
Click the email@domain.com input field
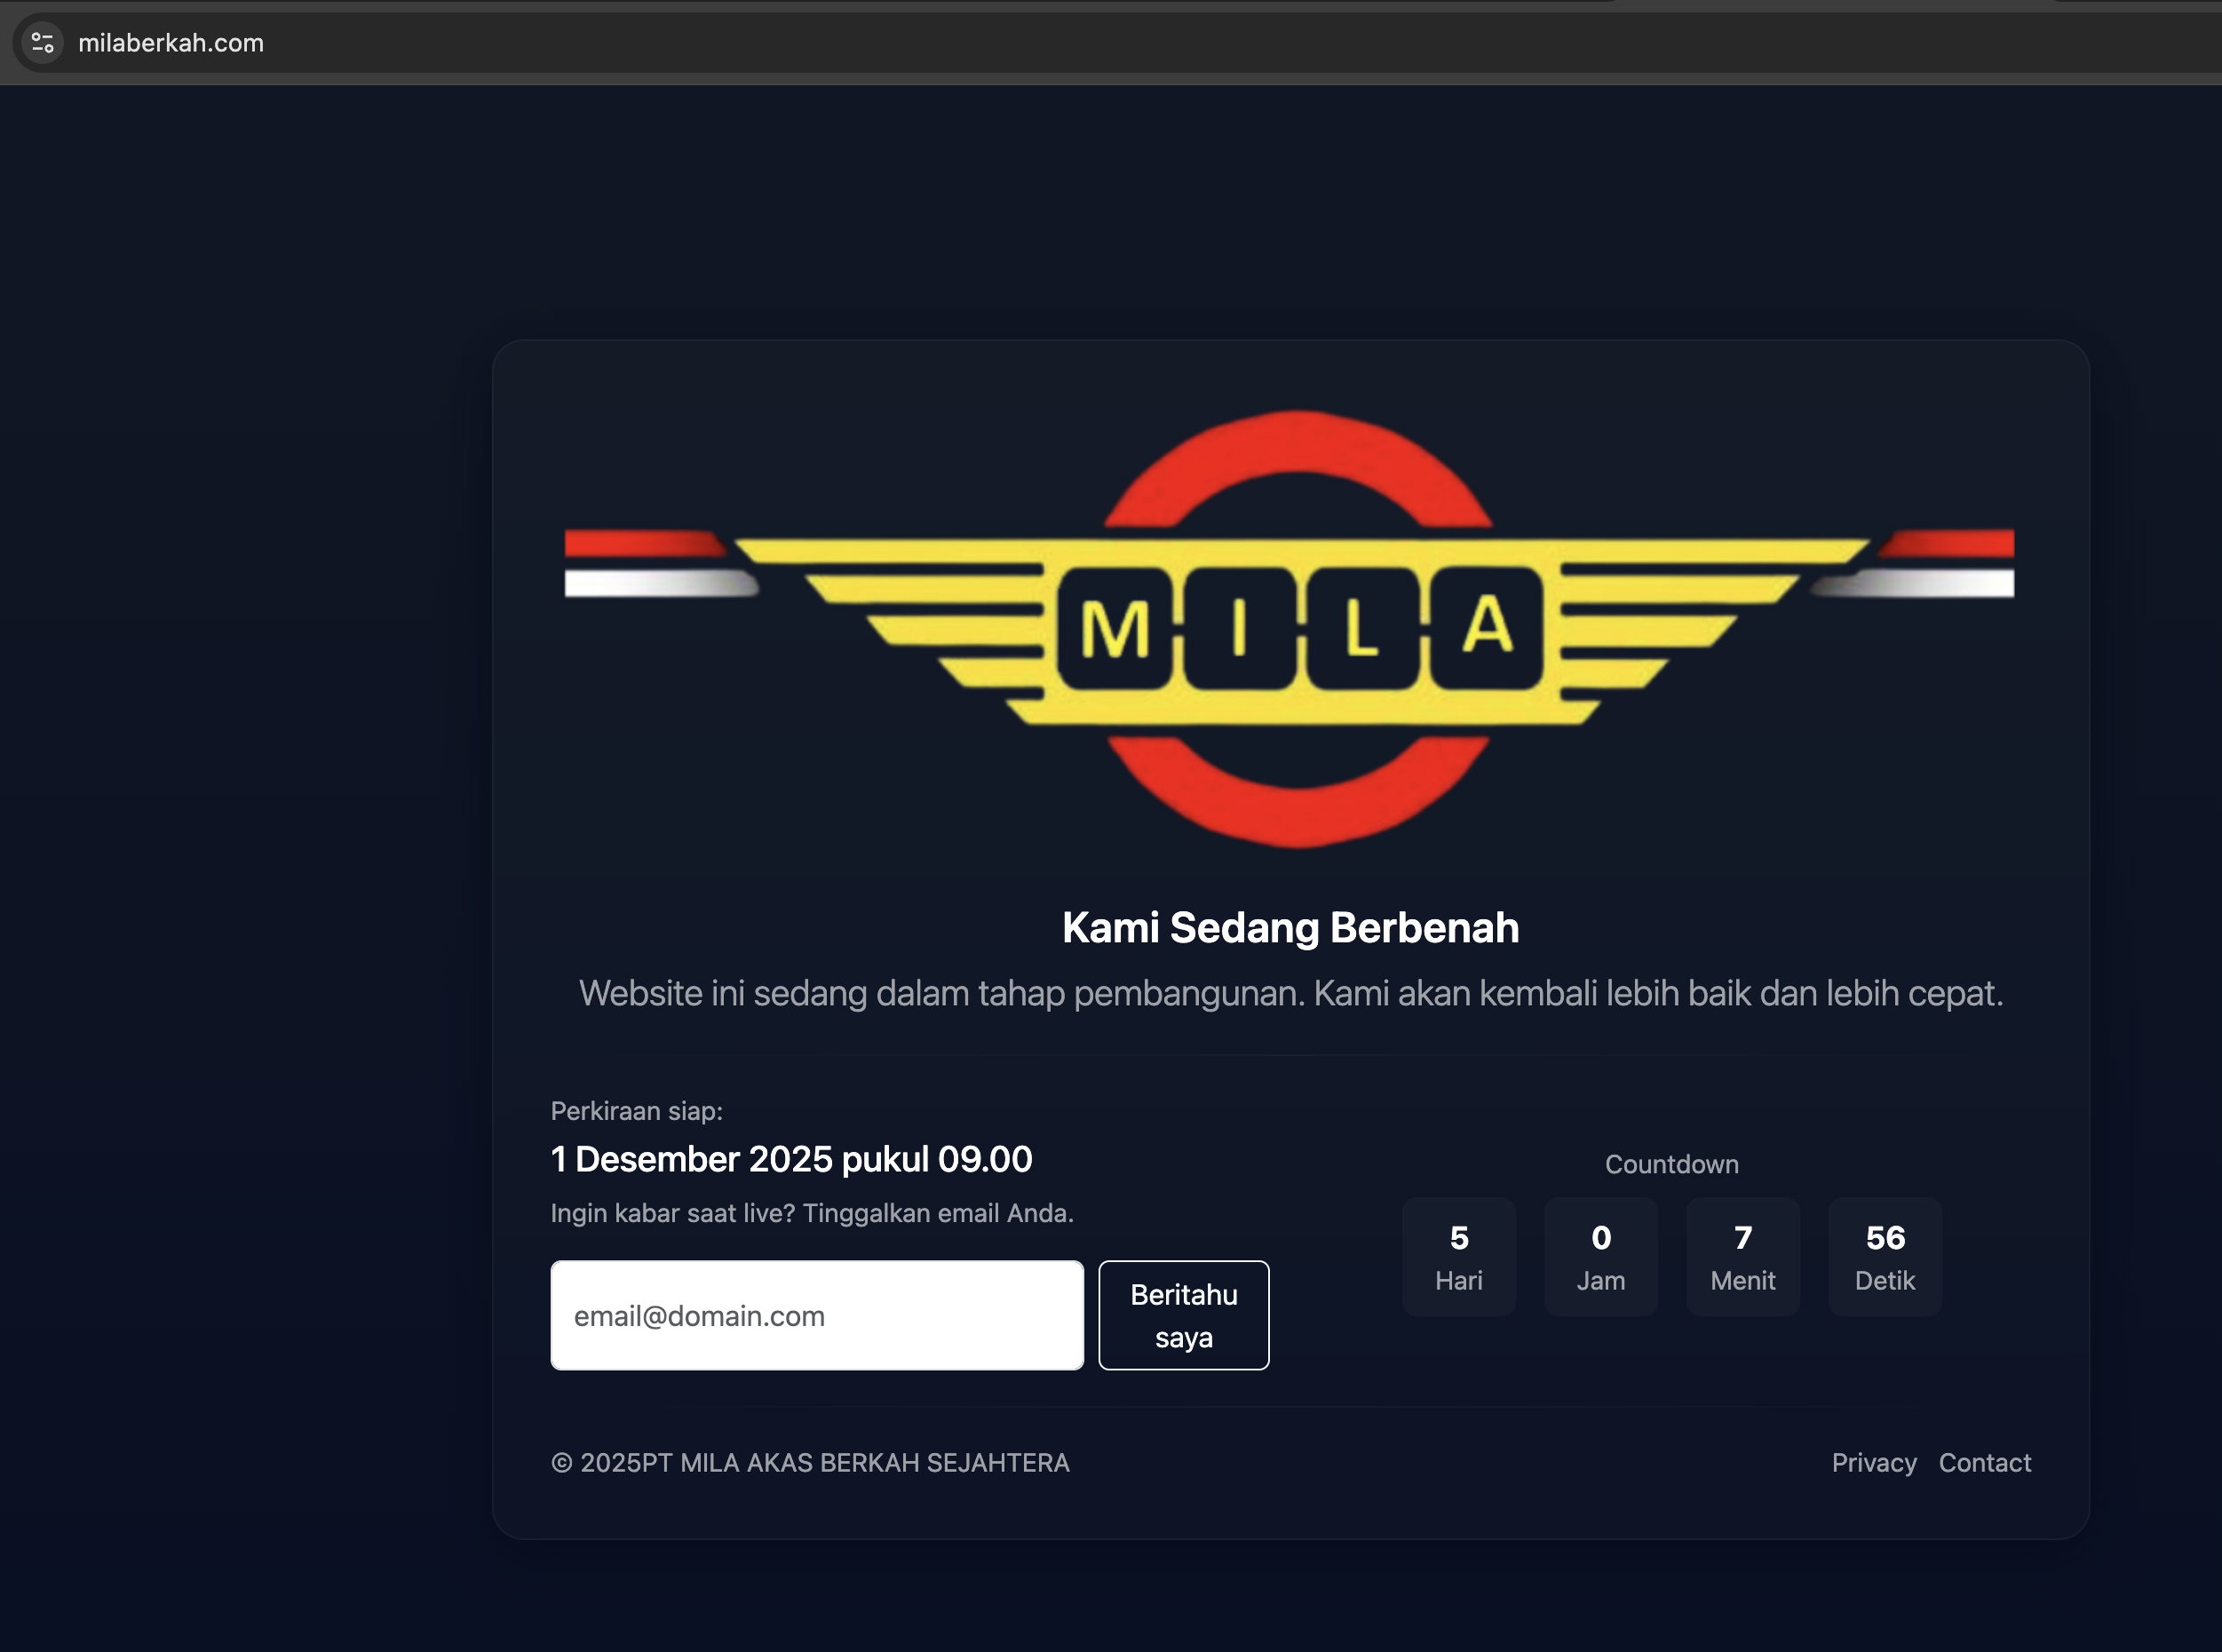[x=816, y=1315]
